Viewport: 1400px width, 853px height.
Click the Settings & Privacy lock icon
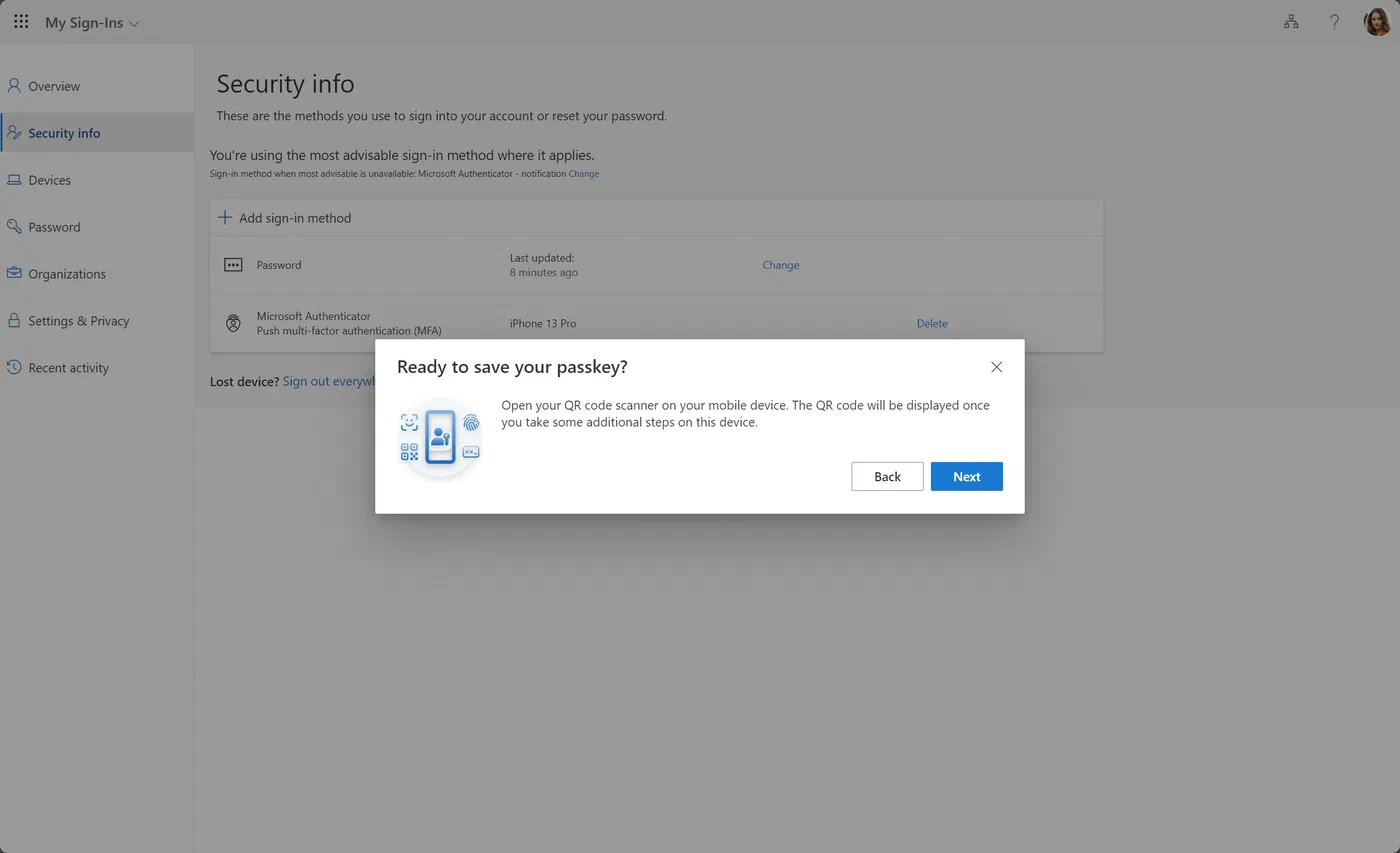pos(14,321)
